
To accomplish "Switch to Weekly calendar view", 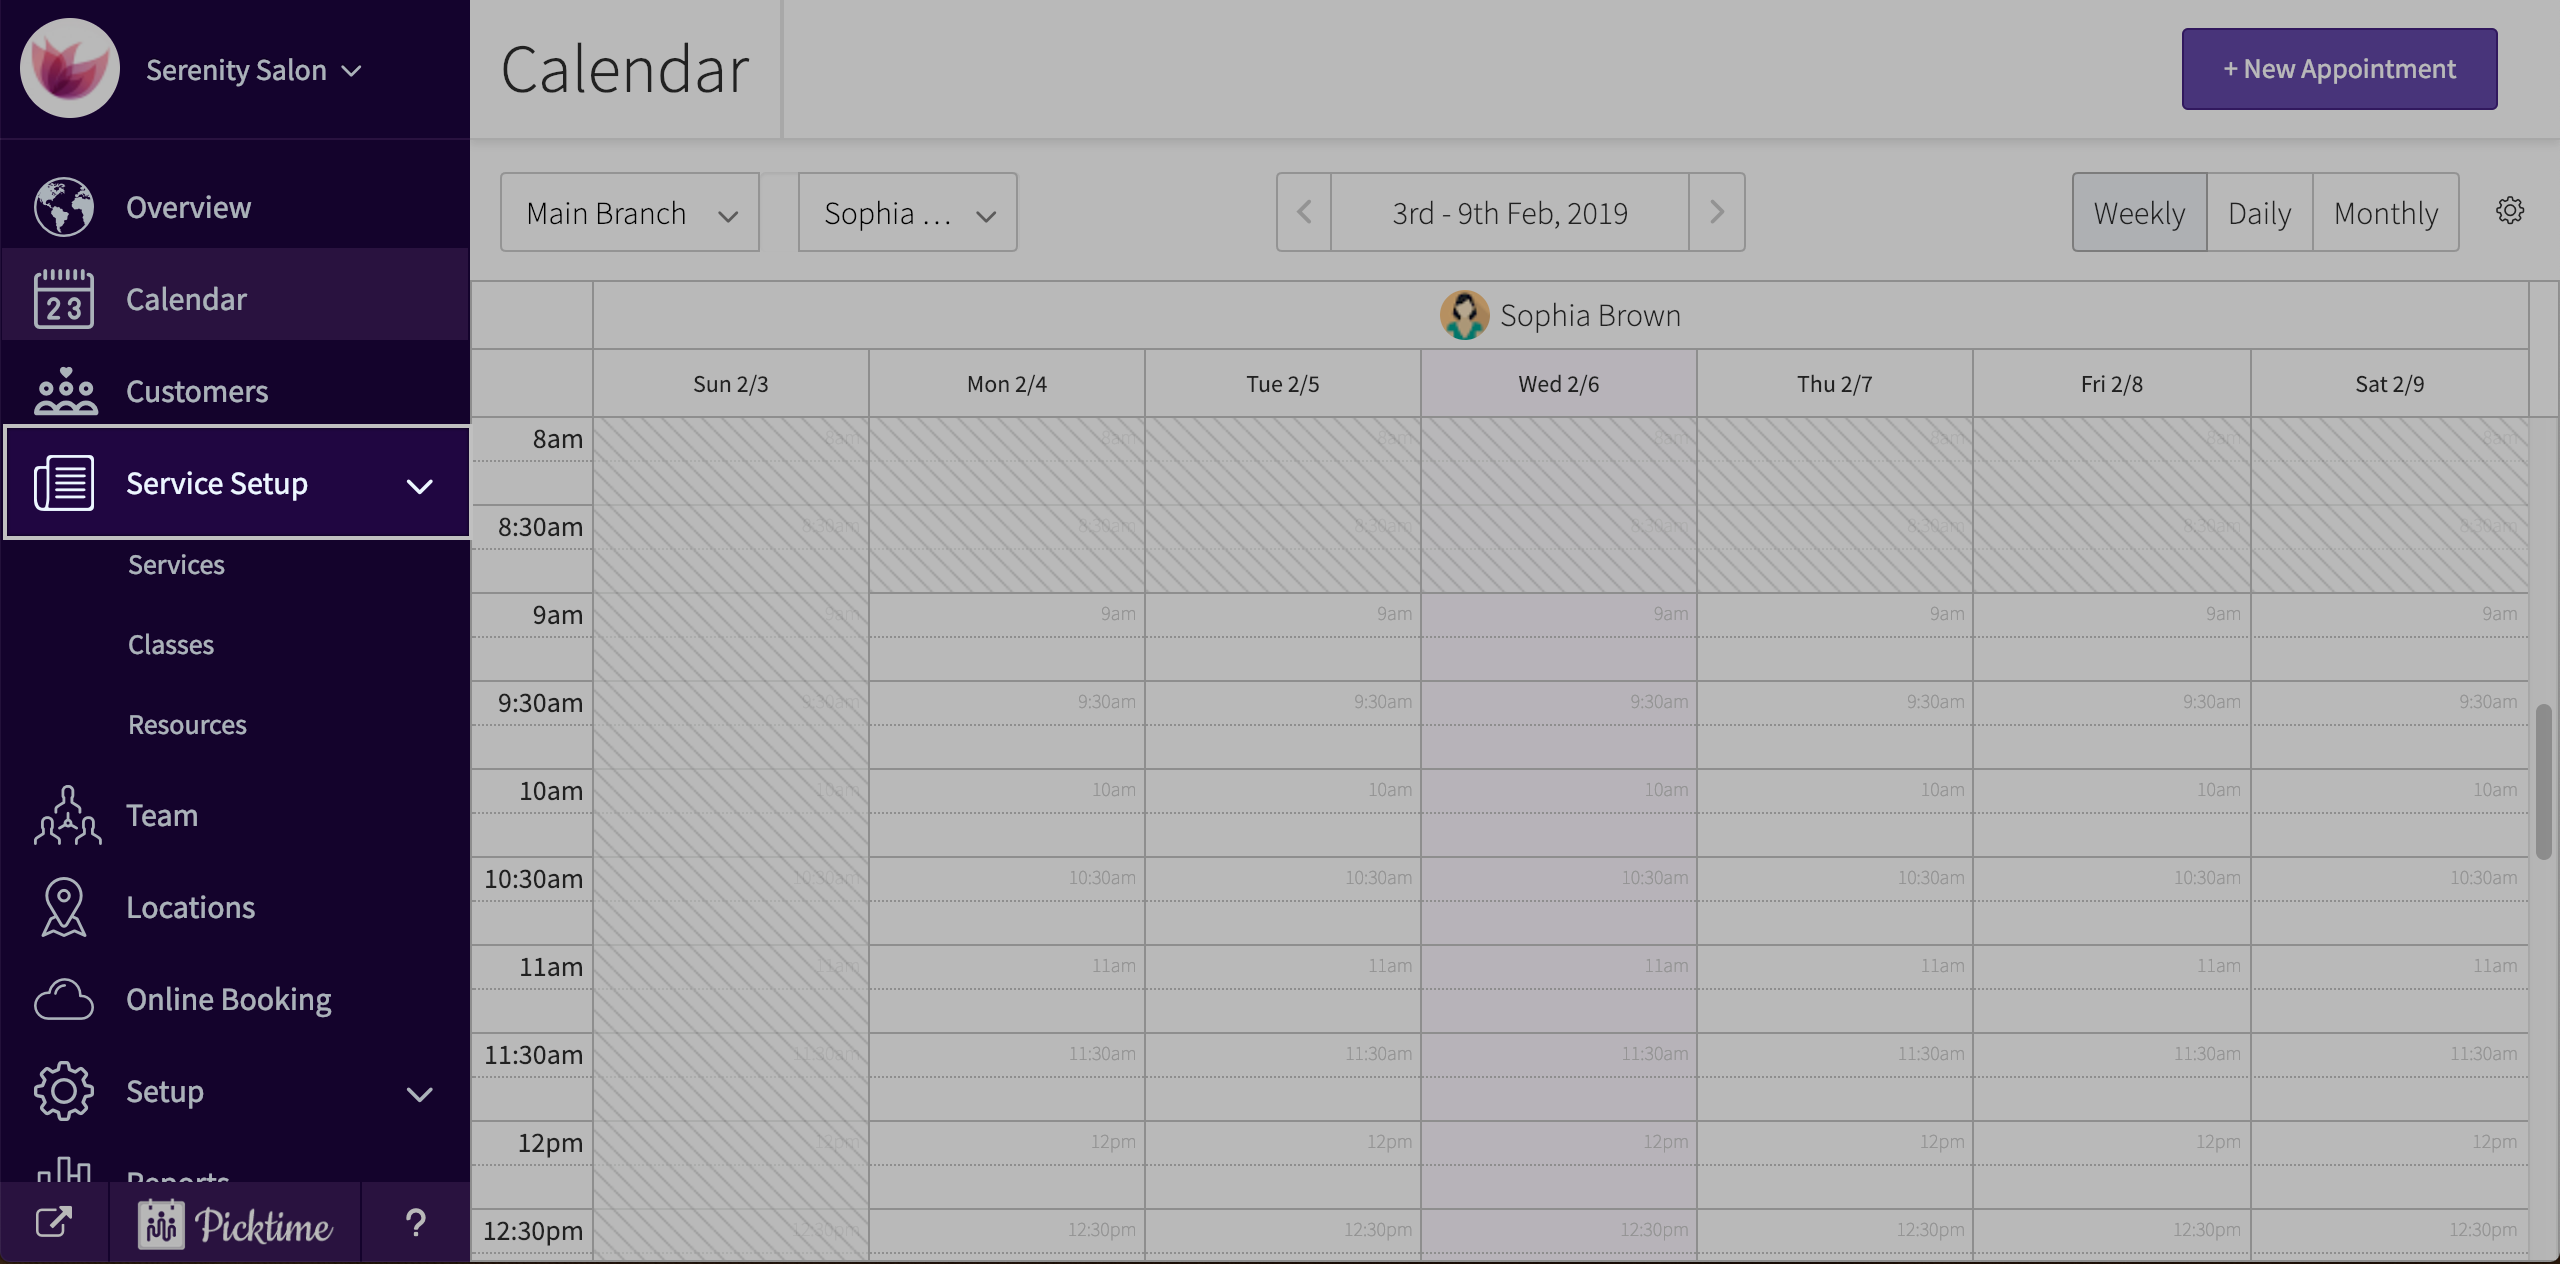I will pos(2139,213).
